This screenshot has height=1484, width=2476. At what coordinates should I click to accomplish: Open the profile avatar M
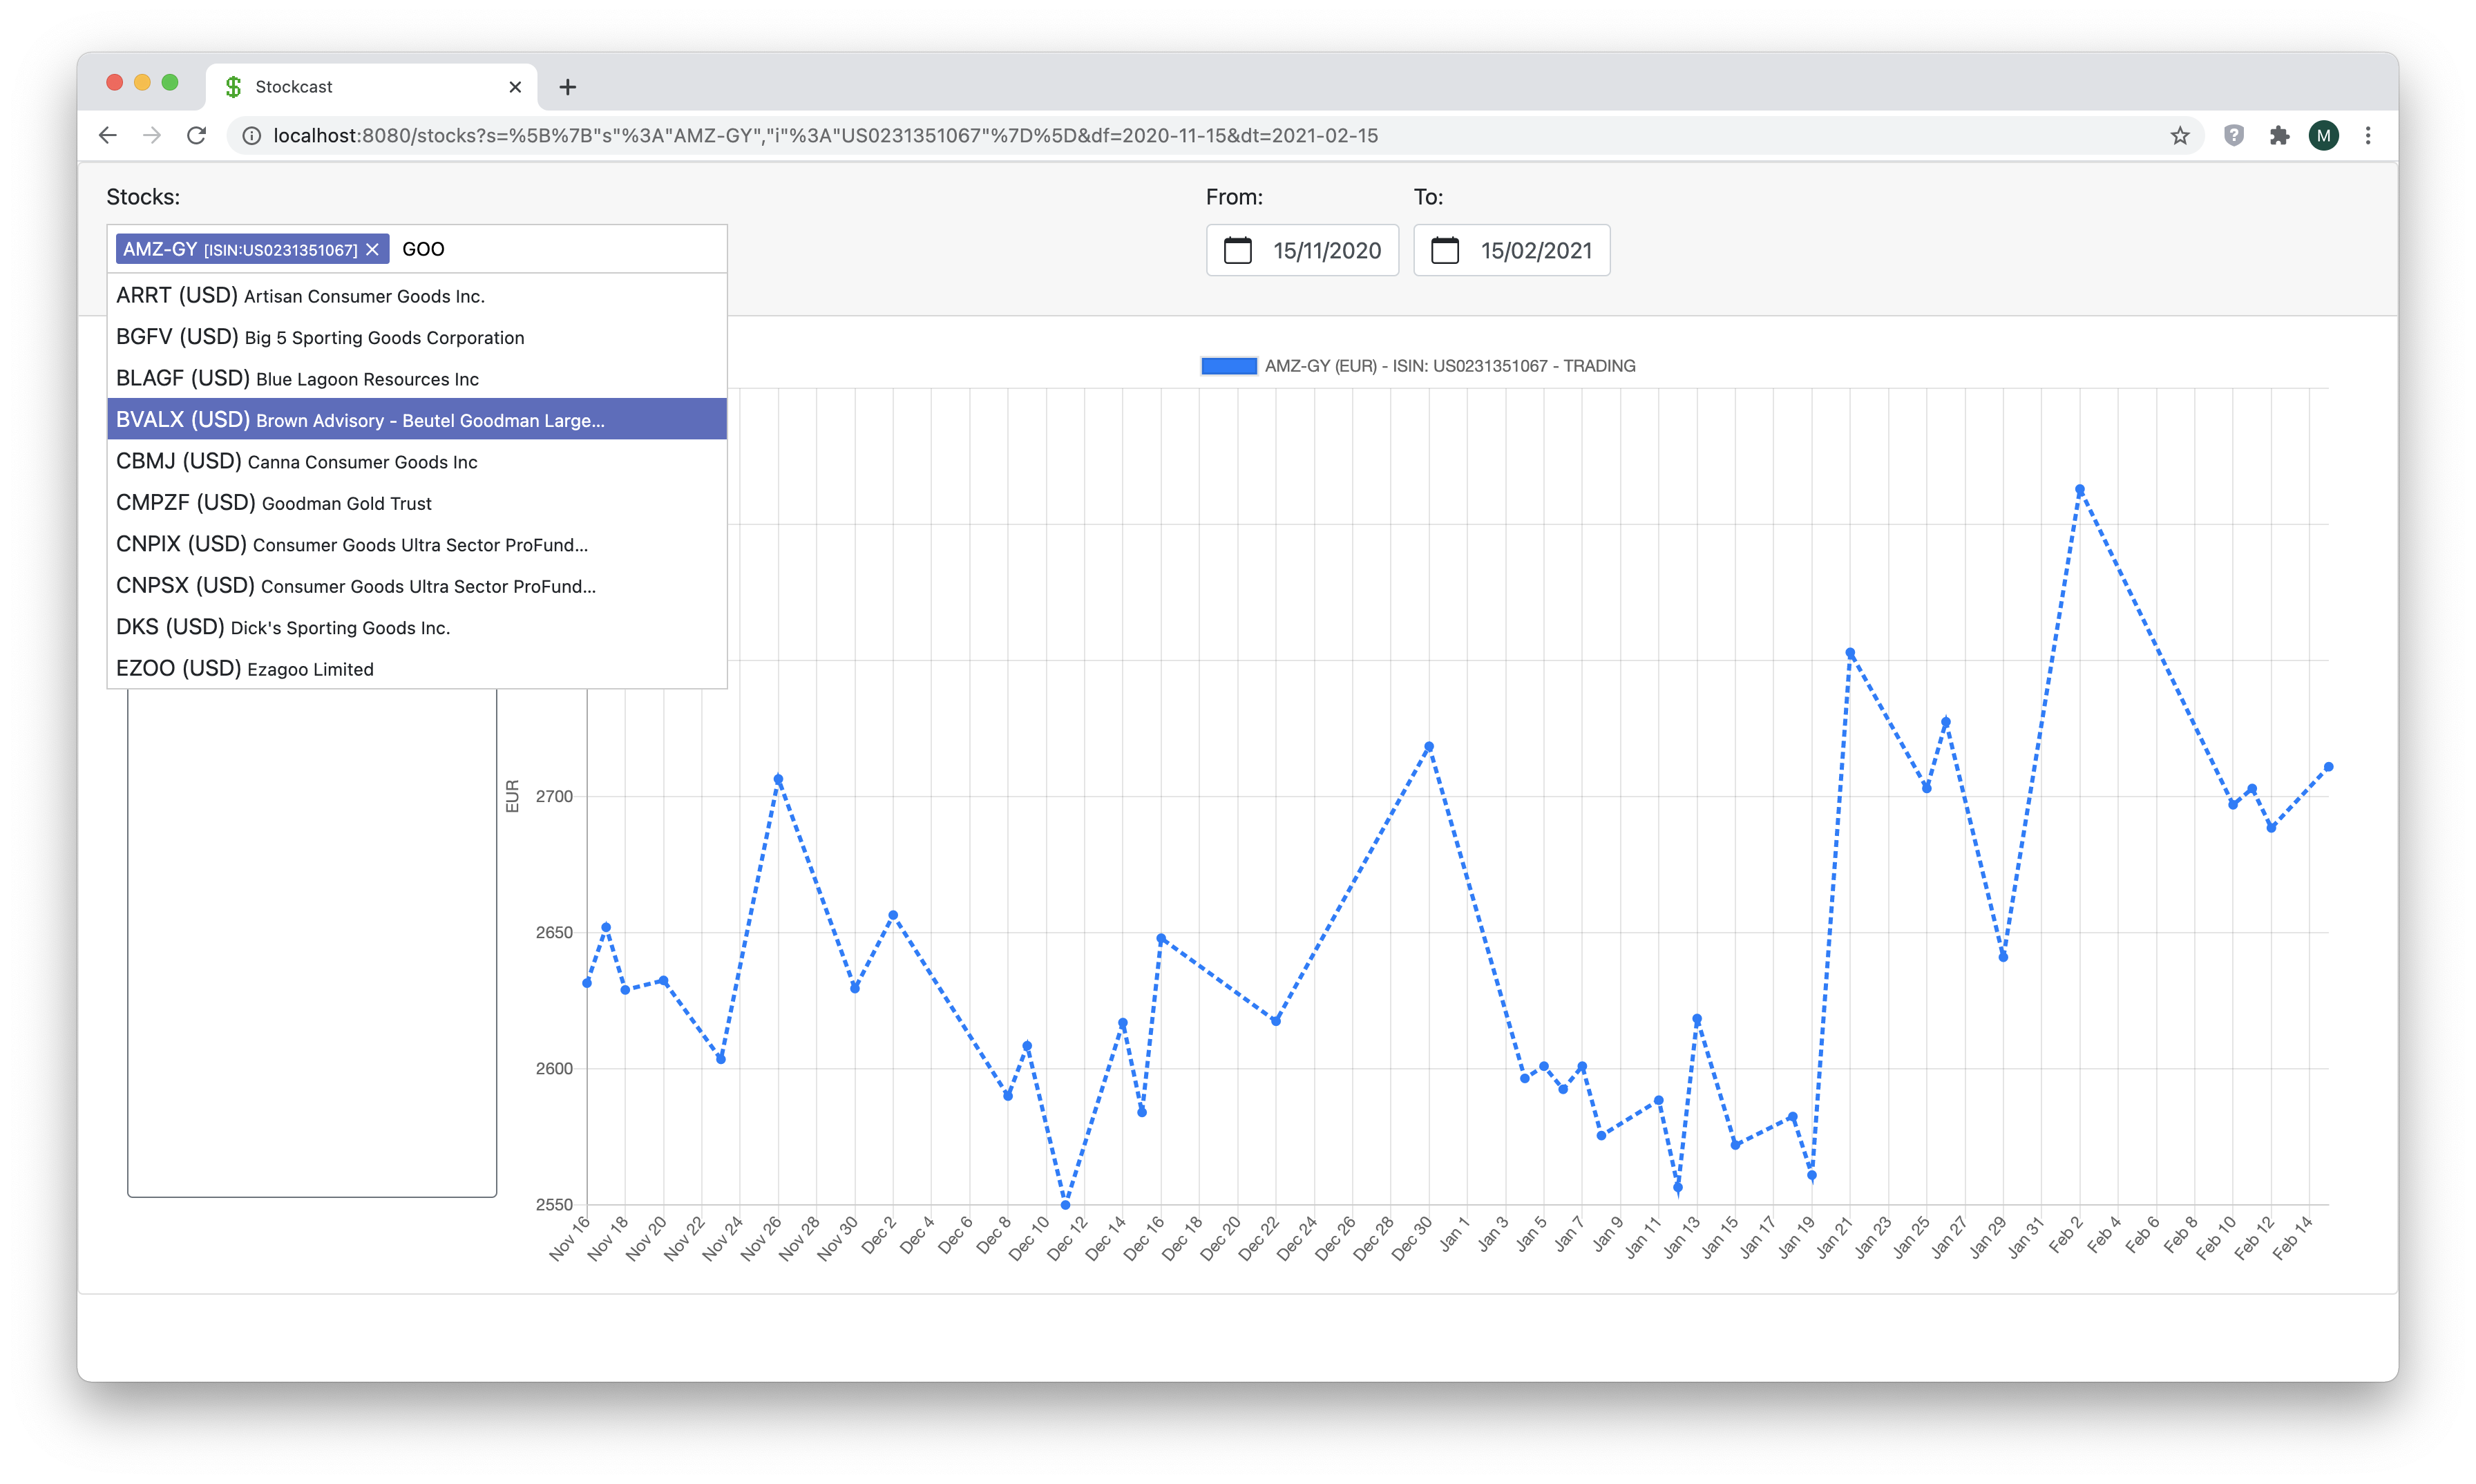coord(2323,135)
